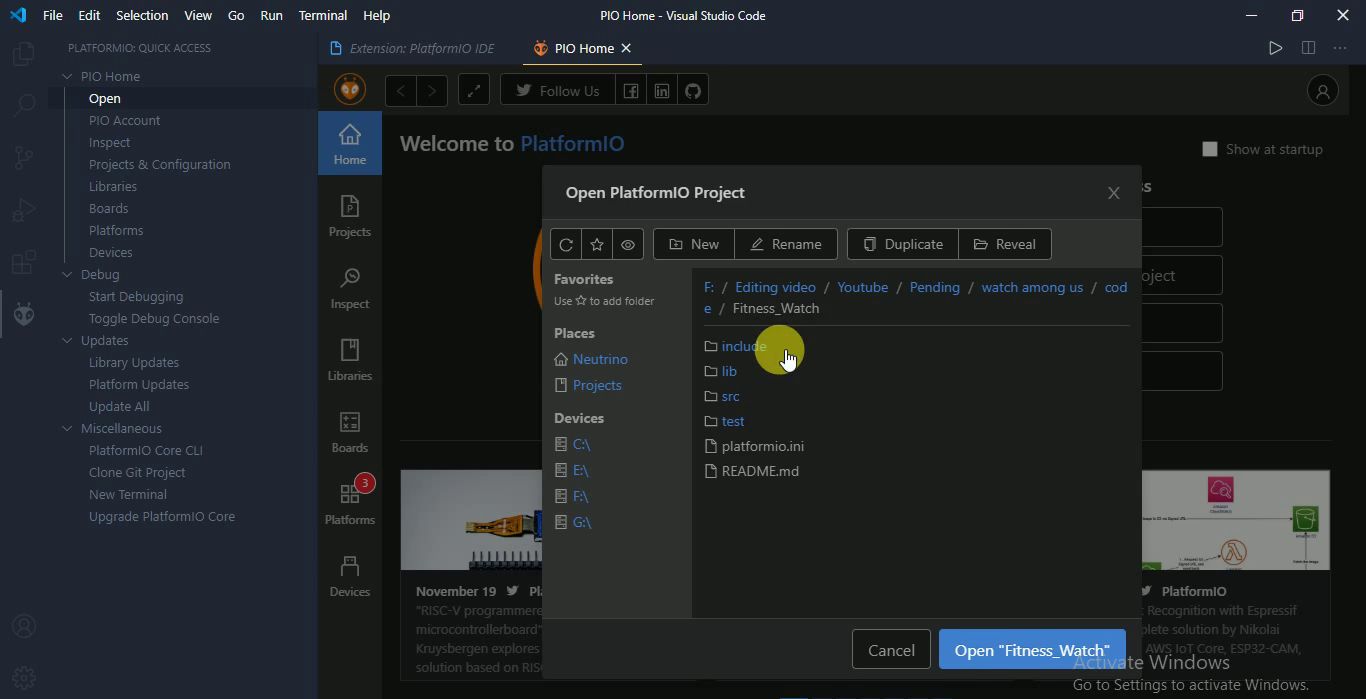Image resolution: width=1366 pixels, height=699 pixels.
Task: Add current folder to favorites with star
Action: (x=597, y=244)
